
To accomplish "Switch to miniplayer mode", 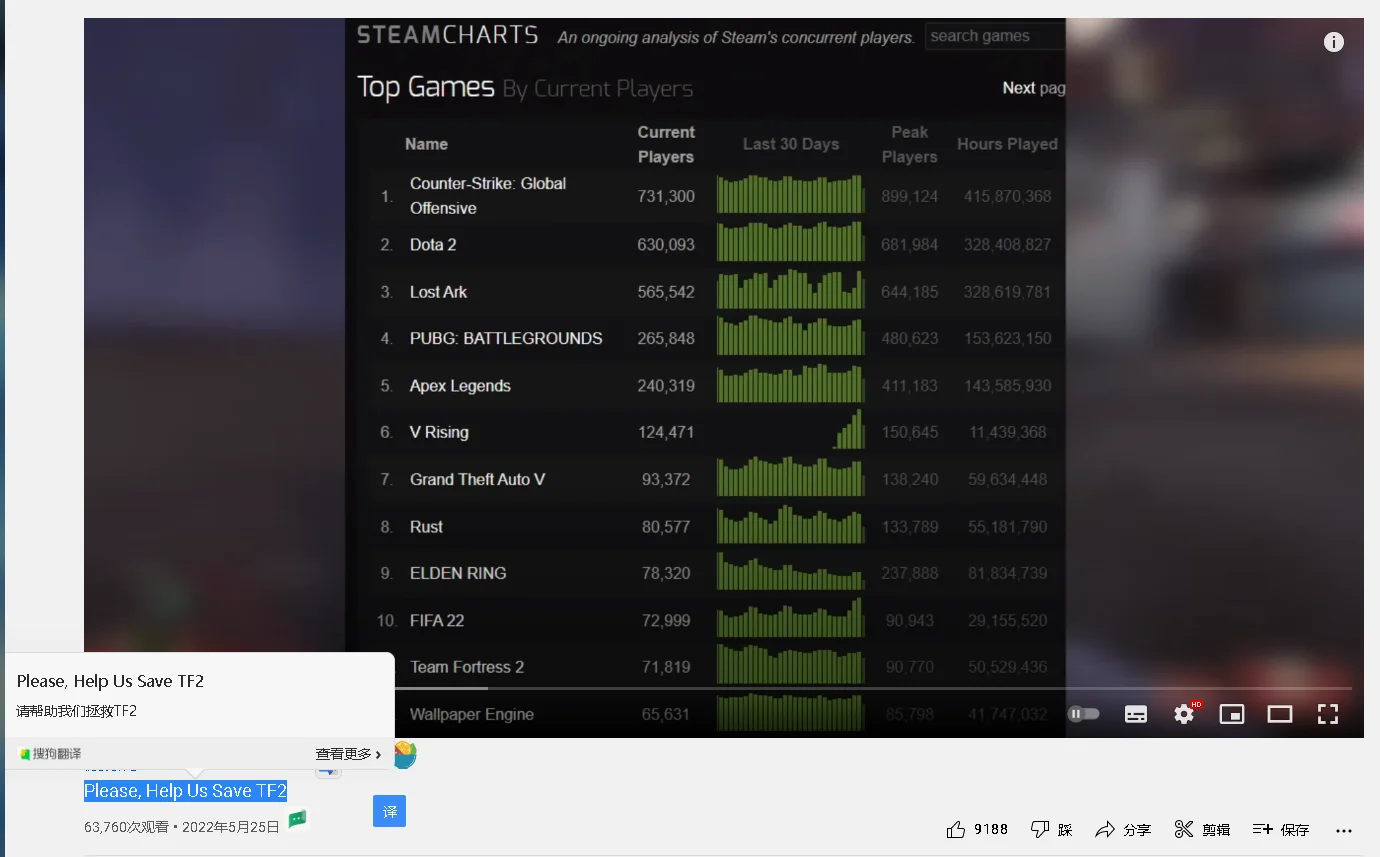I will 1232,714.
